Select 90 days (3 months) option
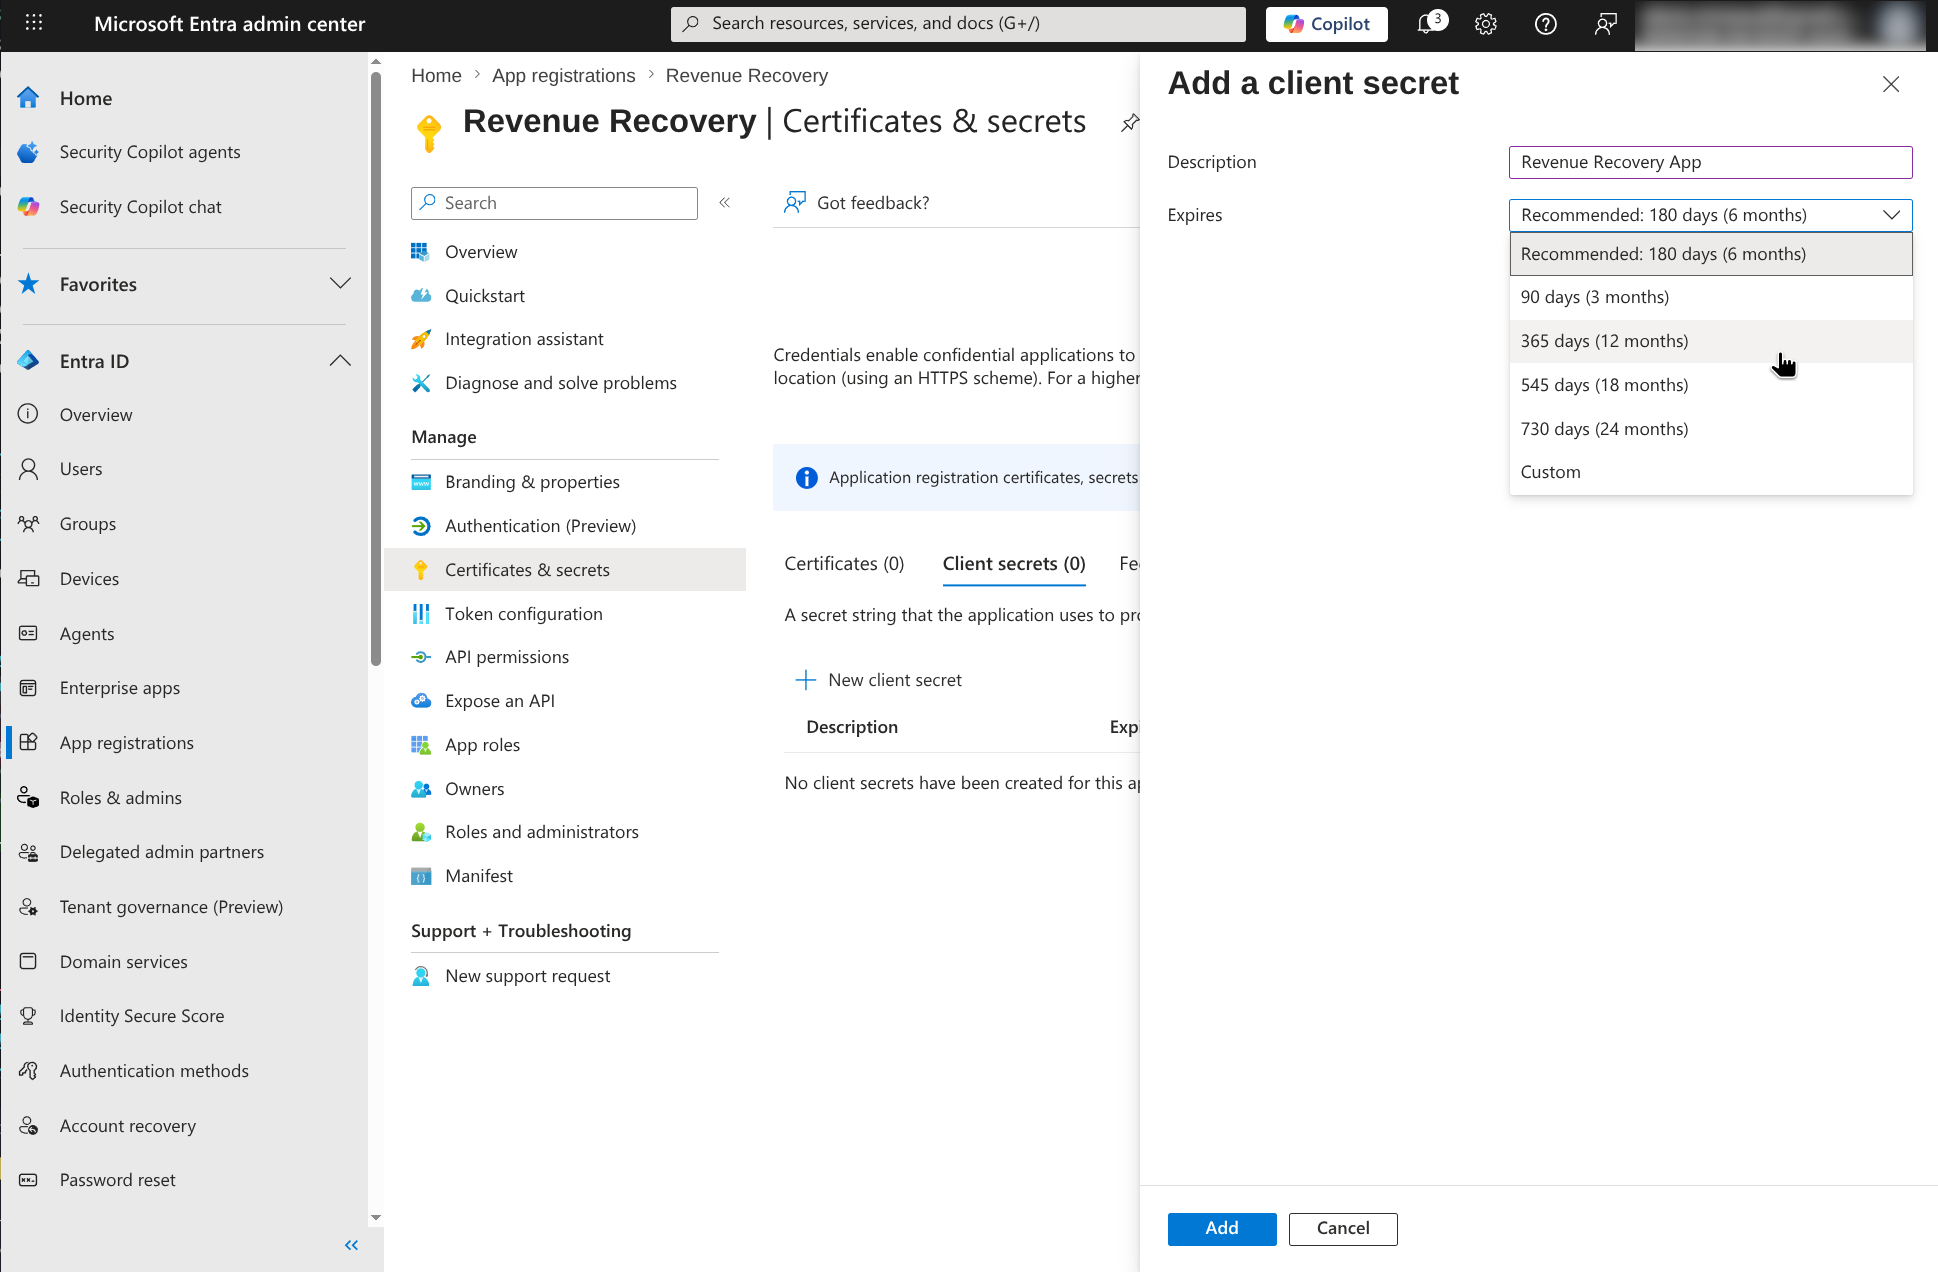1938x1272 pixels. pos(1710,297)
